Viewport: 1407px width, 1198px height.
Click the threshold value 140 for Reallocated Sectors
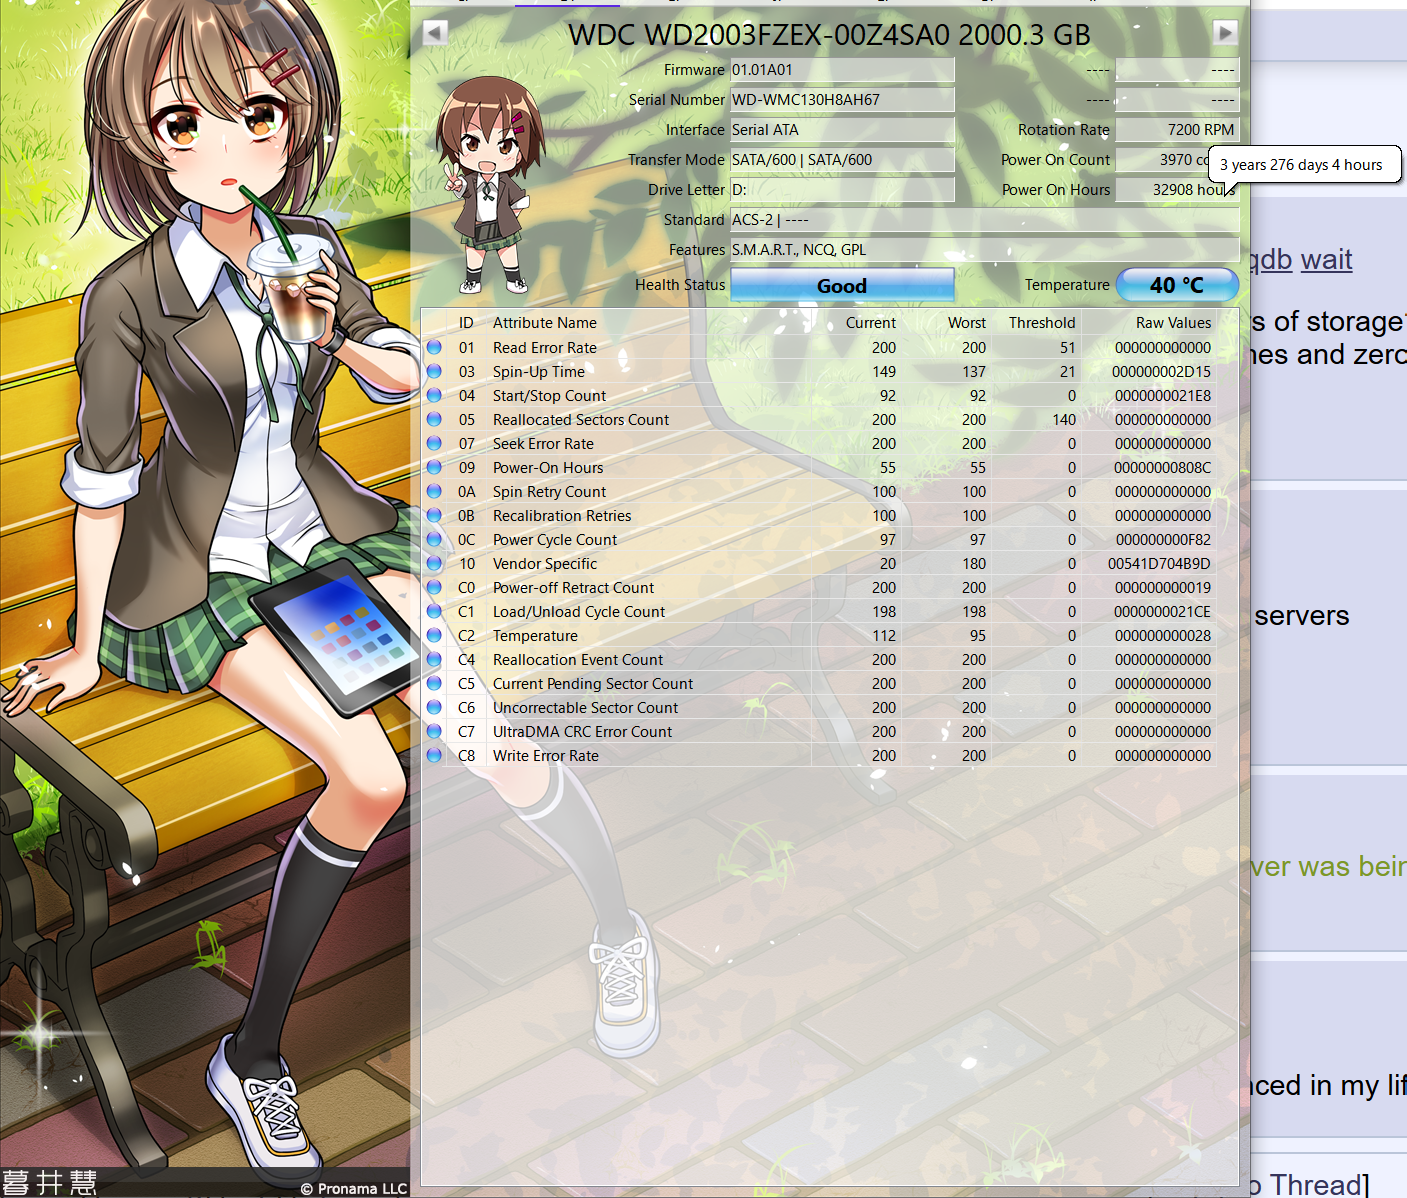[x=1064, y=420]
